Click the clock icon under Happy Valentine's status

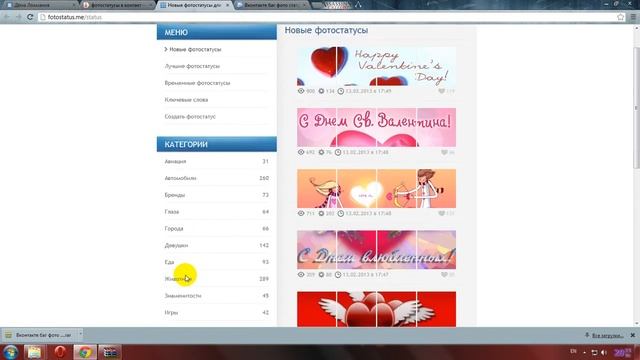(341, 91)
